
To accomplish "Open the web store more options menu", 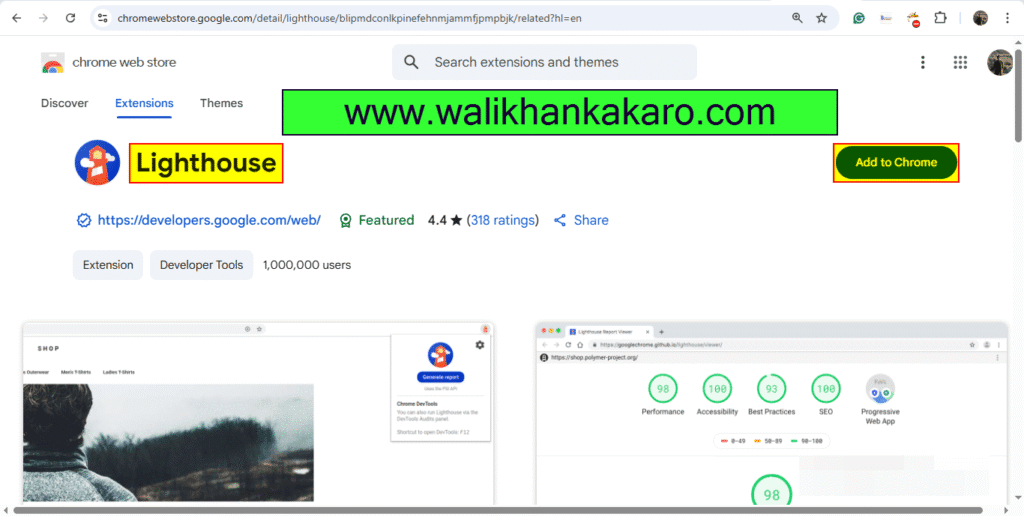I will (x=923, y=62).
